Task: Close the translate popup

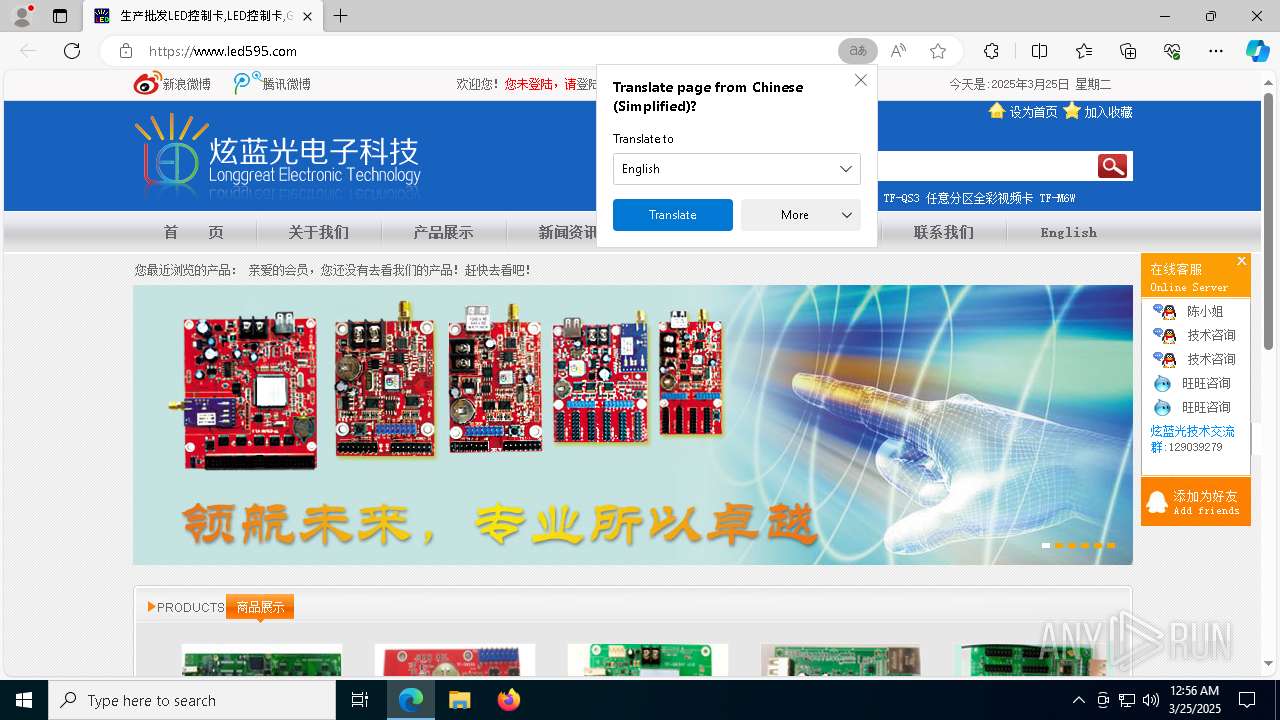Action: (861, 80)
